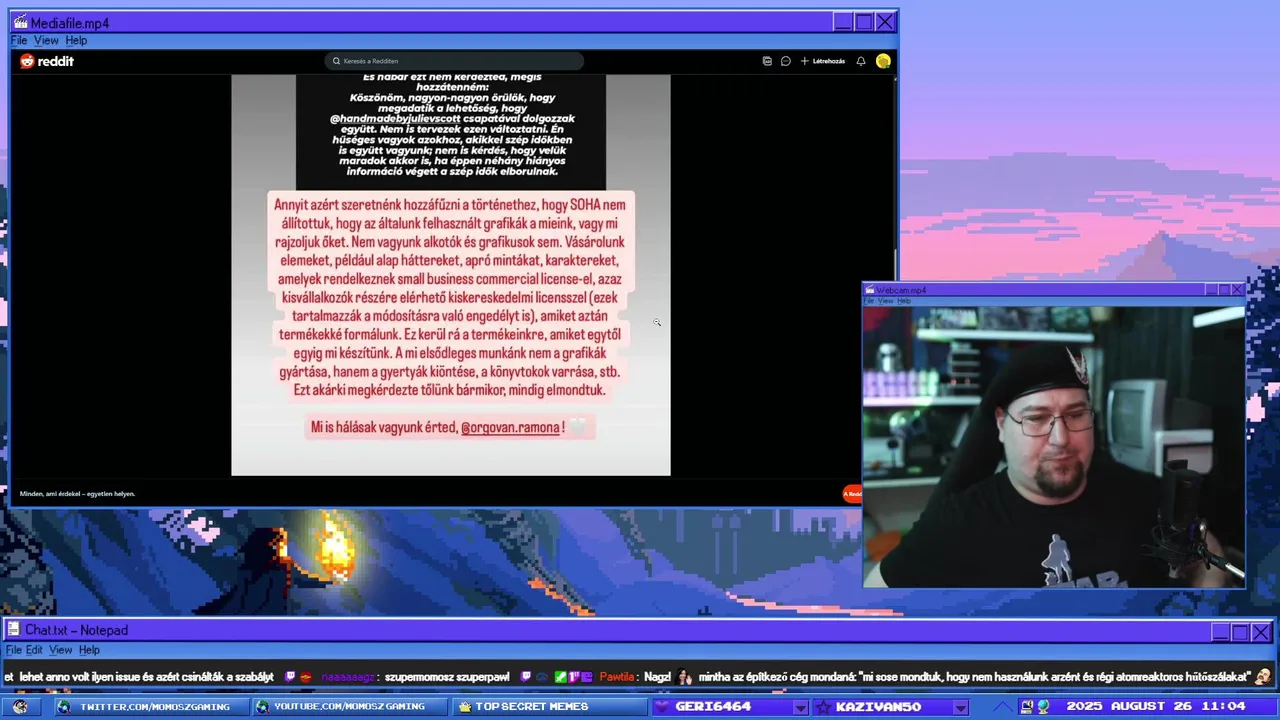Click the Chat.txt Notepad title icon
This screenshot has width=1280, height=720.
[x=14, y=630]
